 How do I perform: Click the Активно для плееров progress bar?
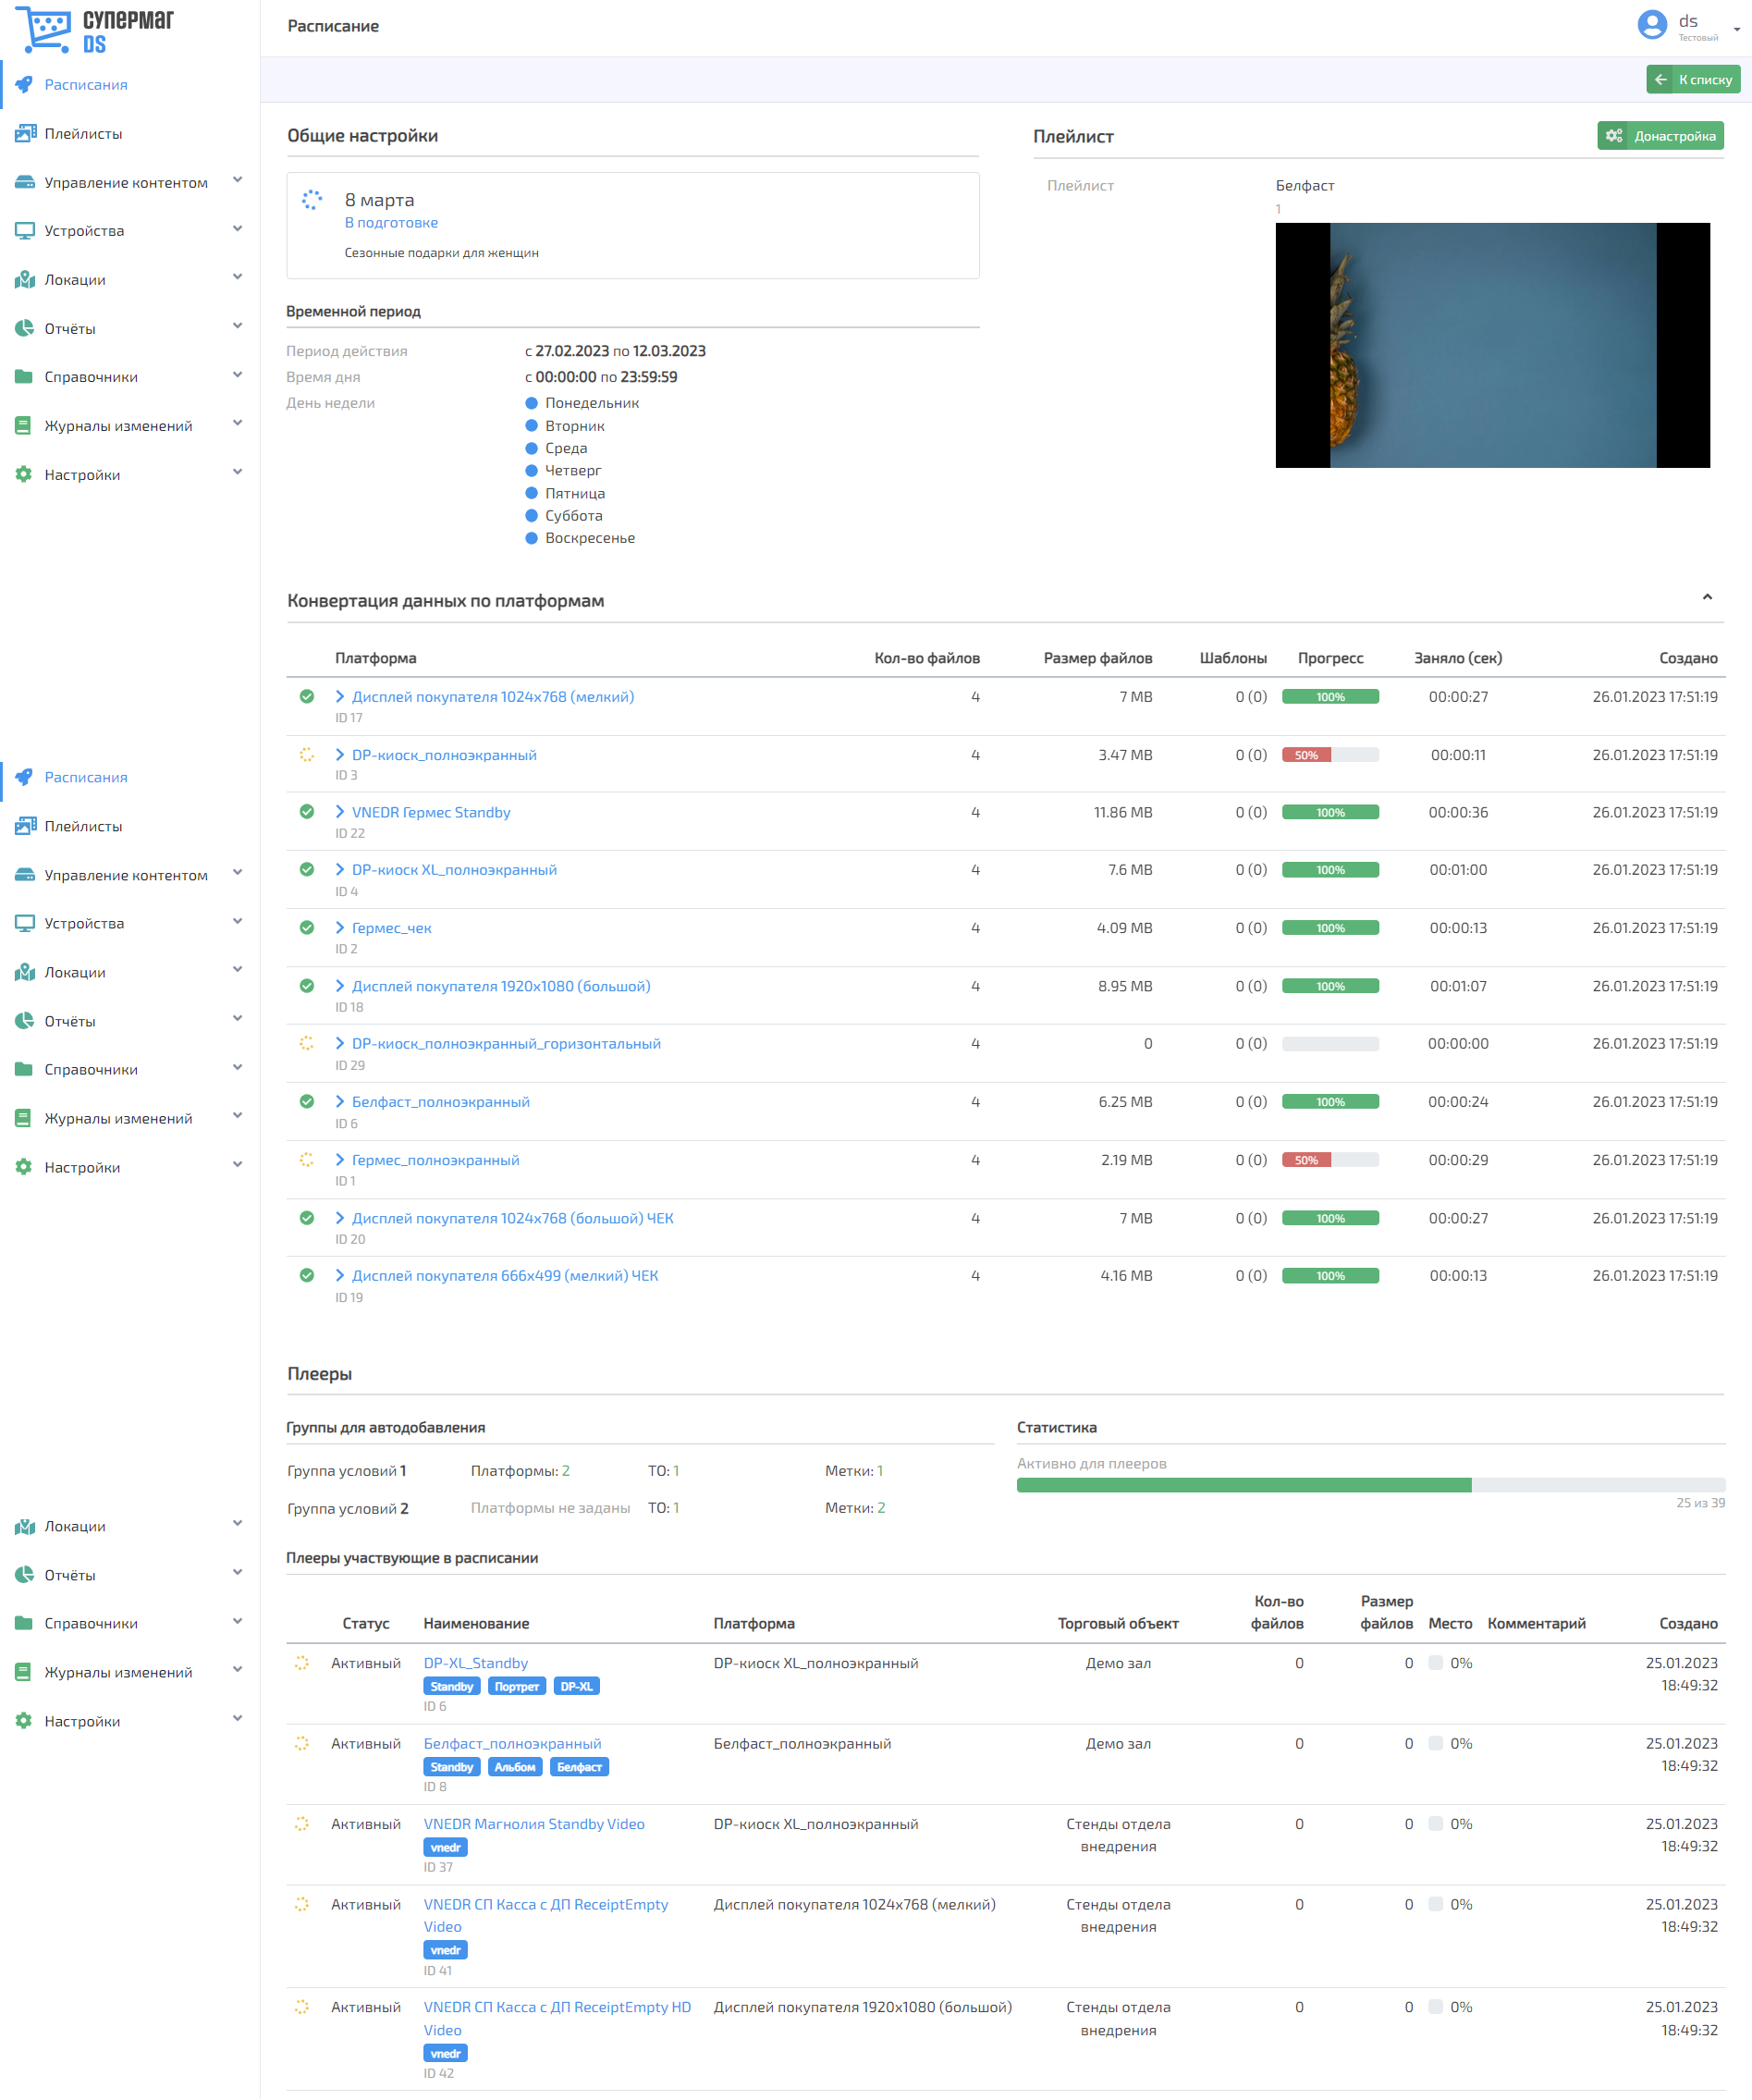pos(1371,1485)
